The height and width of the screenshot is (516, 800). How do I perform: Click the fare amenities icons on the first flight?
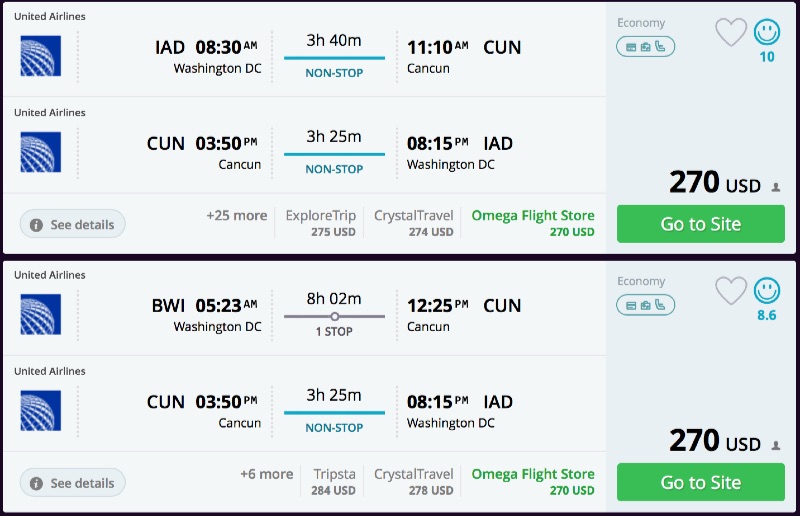tap(645, 46)
